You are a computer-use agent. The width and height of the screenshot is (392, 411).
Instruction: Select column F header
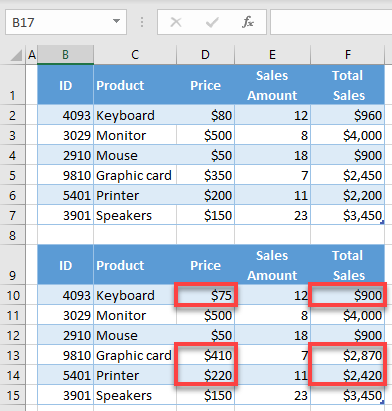348,54
